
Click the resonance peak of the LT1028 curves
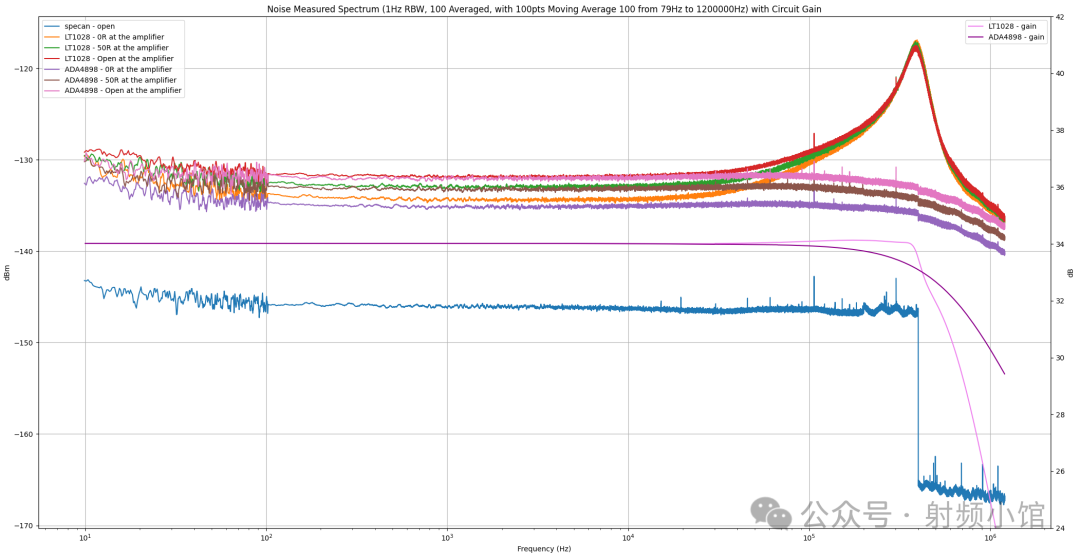coord(915,43)
